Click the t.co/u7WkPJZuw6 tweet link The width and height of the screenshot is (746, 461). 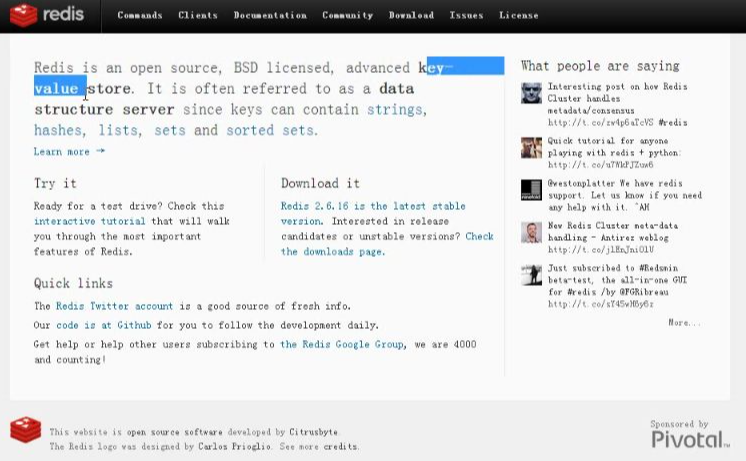tap(600, 165)
